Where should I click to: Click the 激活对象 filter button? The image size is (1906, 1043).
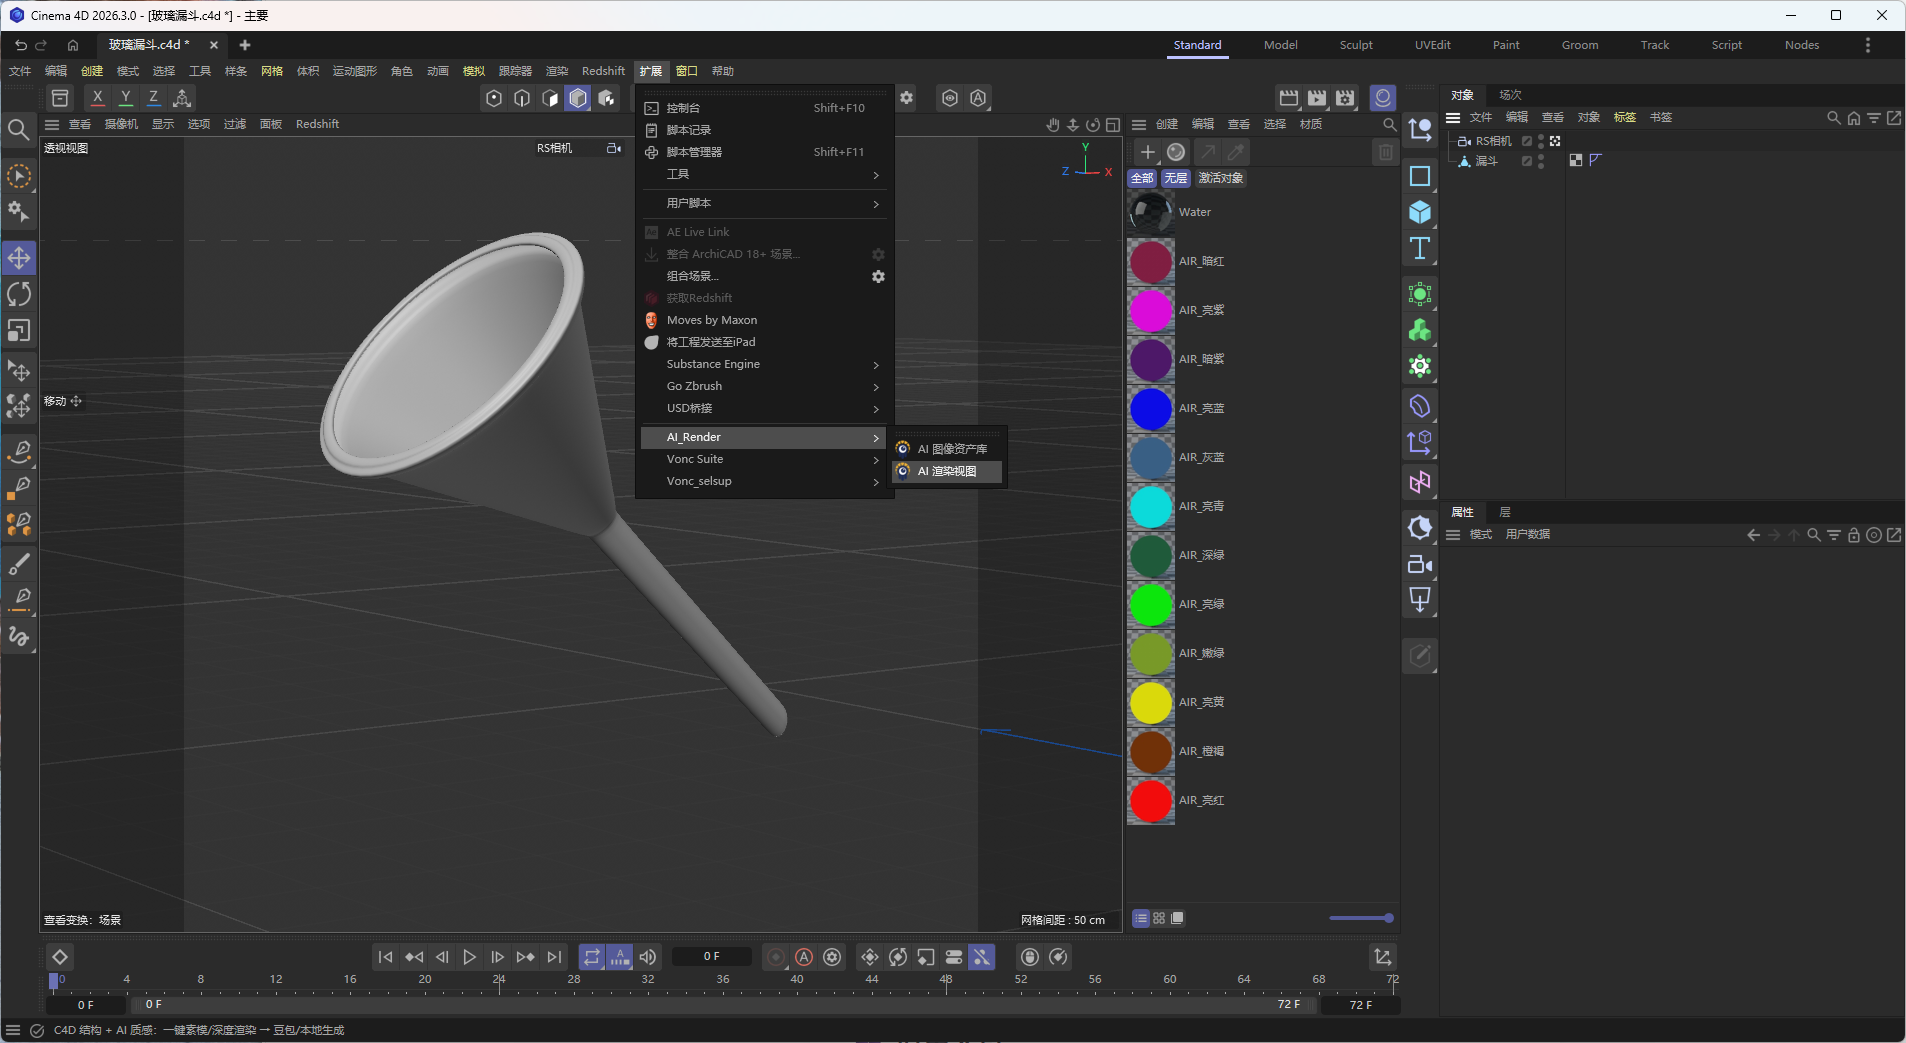pos(1220,178)
